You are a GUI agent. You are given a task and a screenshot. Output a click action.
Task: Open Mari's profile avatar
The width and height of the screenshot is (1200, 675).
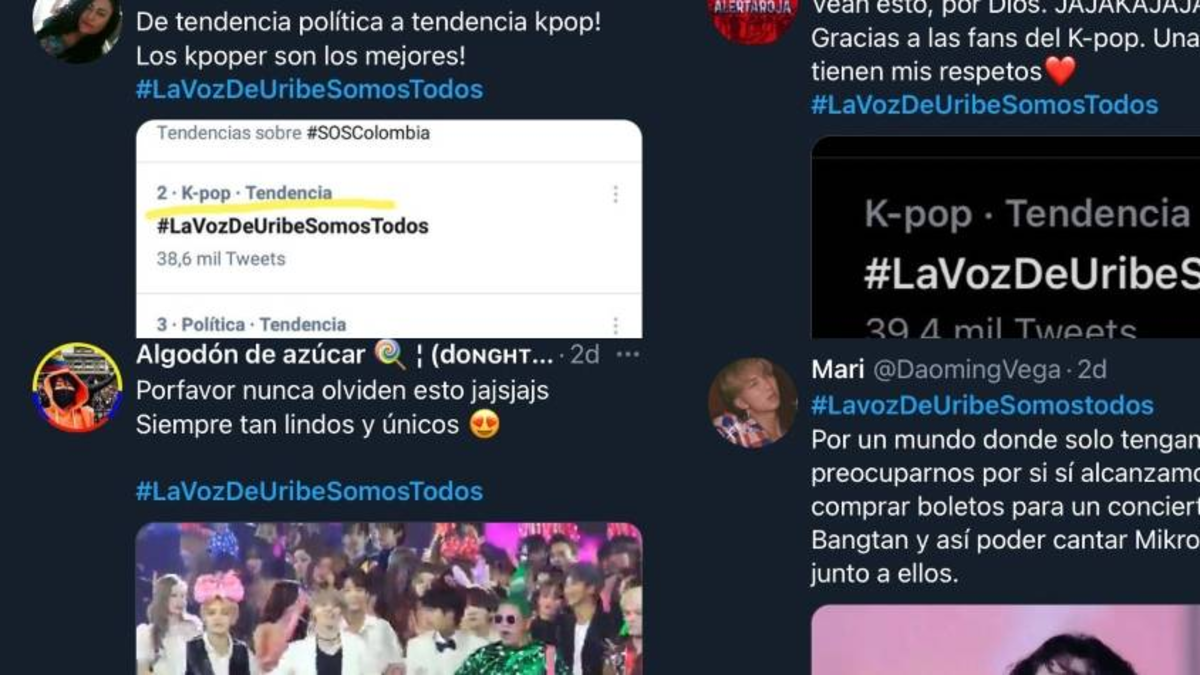(753, 402)
